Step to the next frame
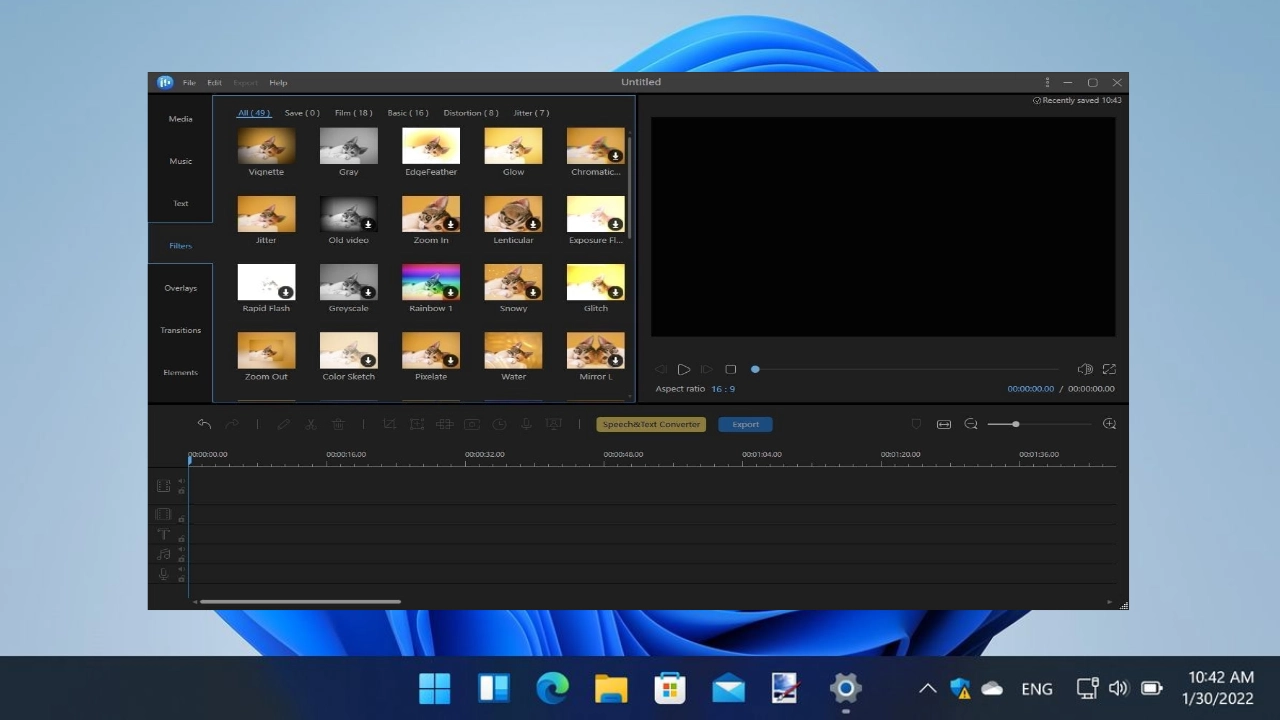 (706, 370)
